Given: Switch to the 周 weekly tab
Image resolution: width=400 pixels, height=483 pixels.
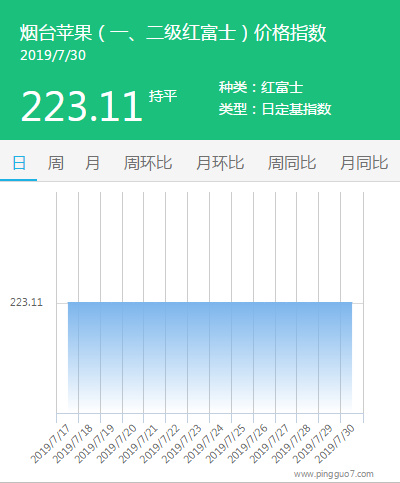Looking at the screenshot, I should click(x=55, y=163).
